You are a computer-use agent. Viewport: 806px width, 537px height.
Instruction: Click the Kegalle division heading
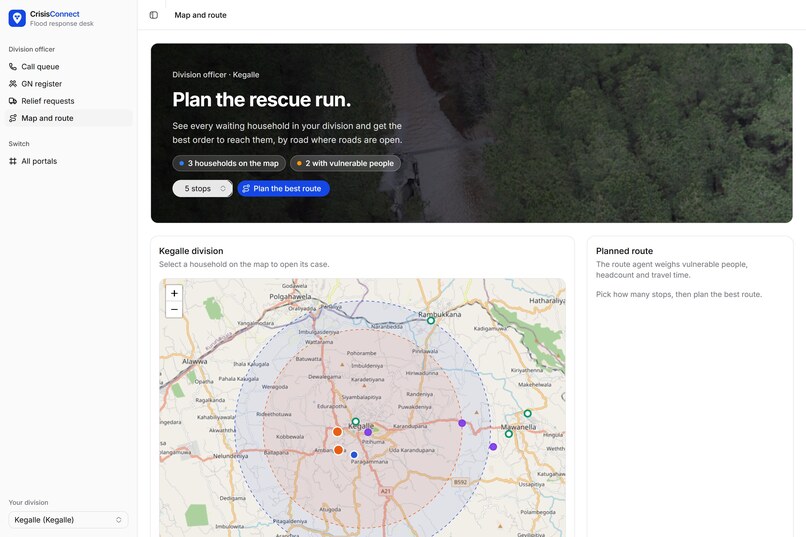pos(191,251)
